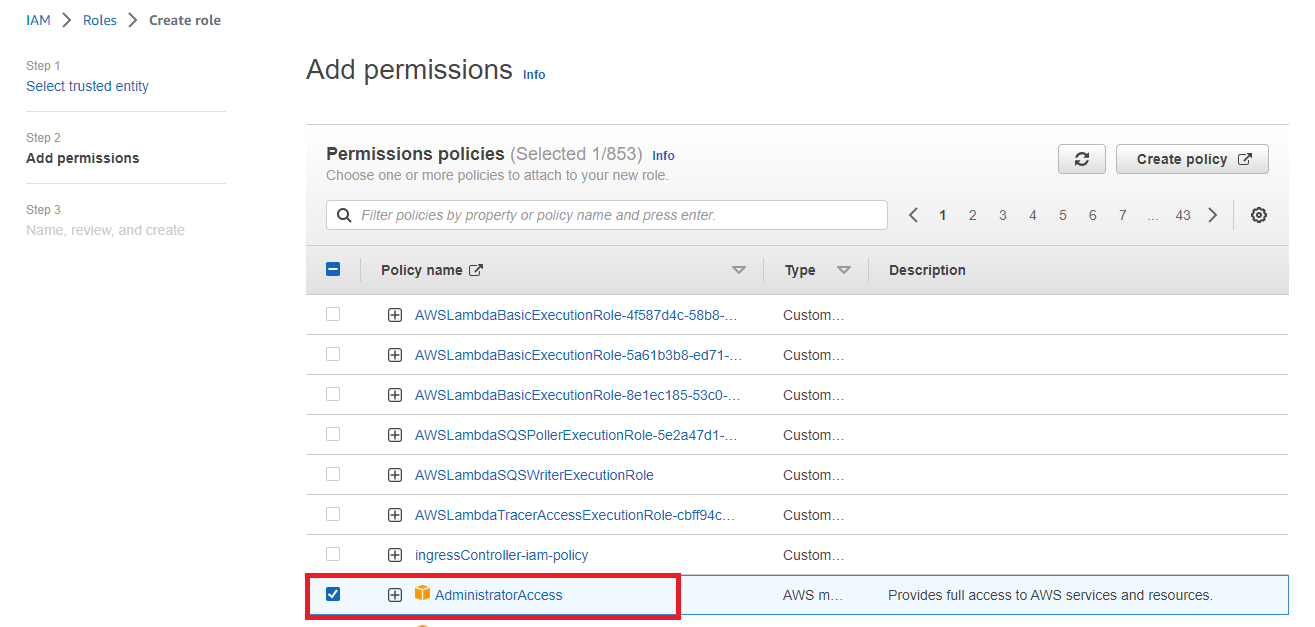Toggle the select-all policies header checkbox
This screenshot has width=1315, height=627.
tap(333, 269)
